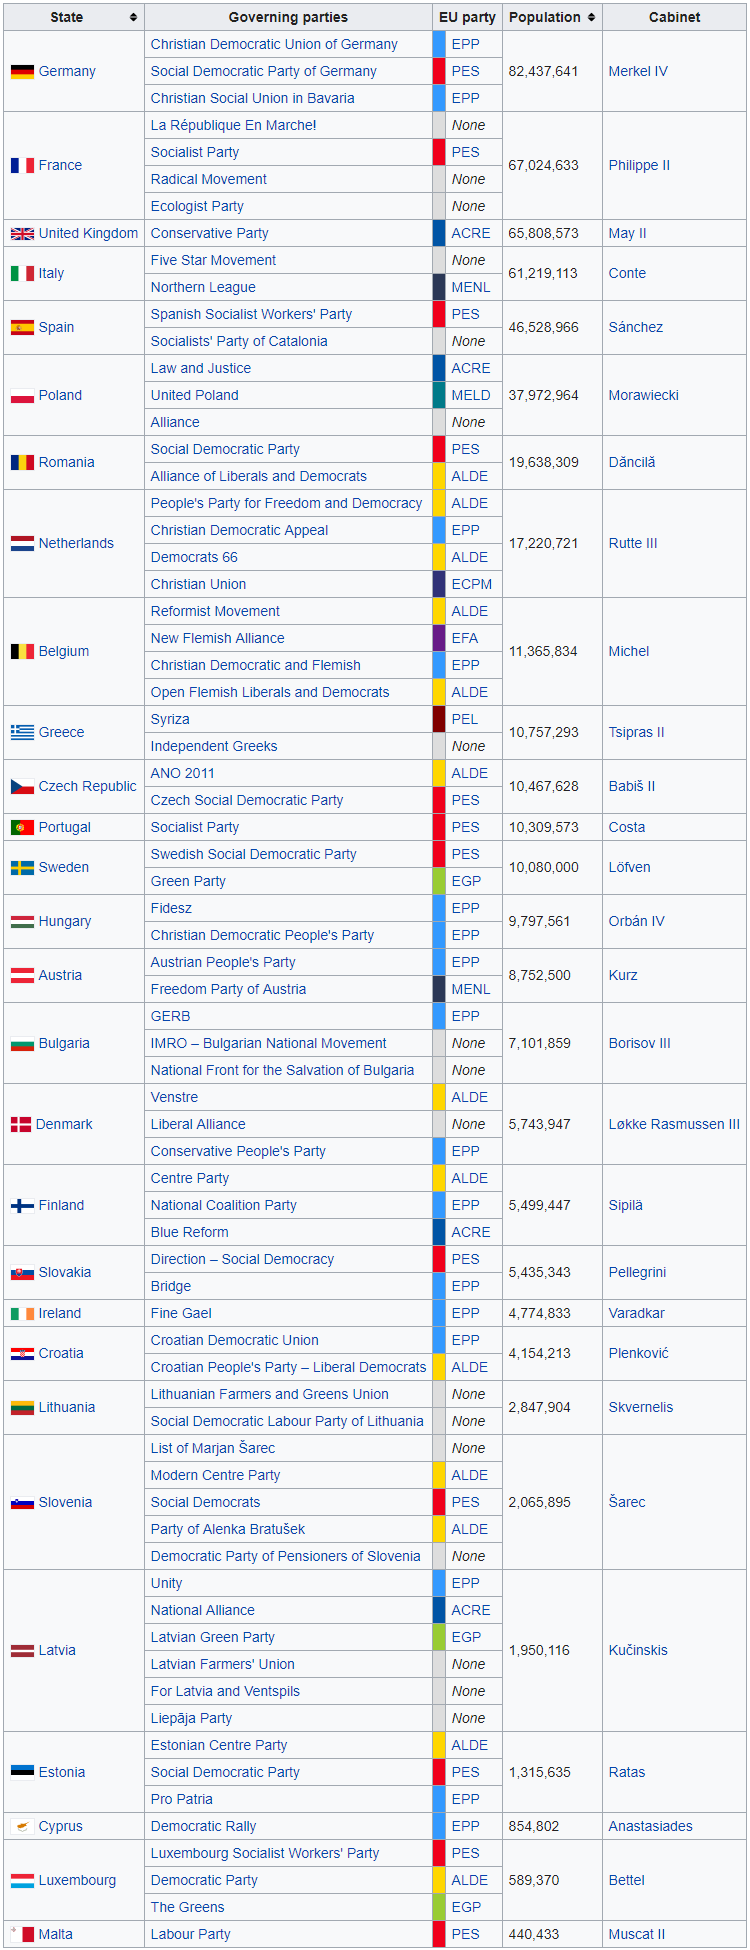Click the dark blue ACRE color cell beside Conservative Party
This screenshot has height=1950, width=750.
tap(439, 234)
